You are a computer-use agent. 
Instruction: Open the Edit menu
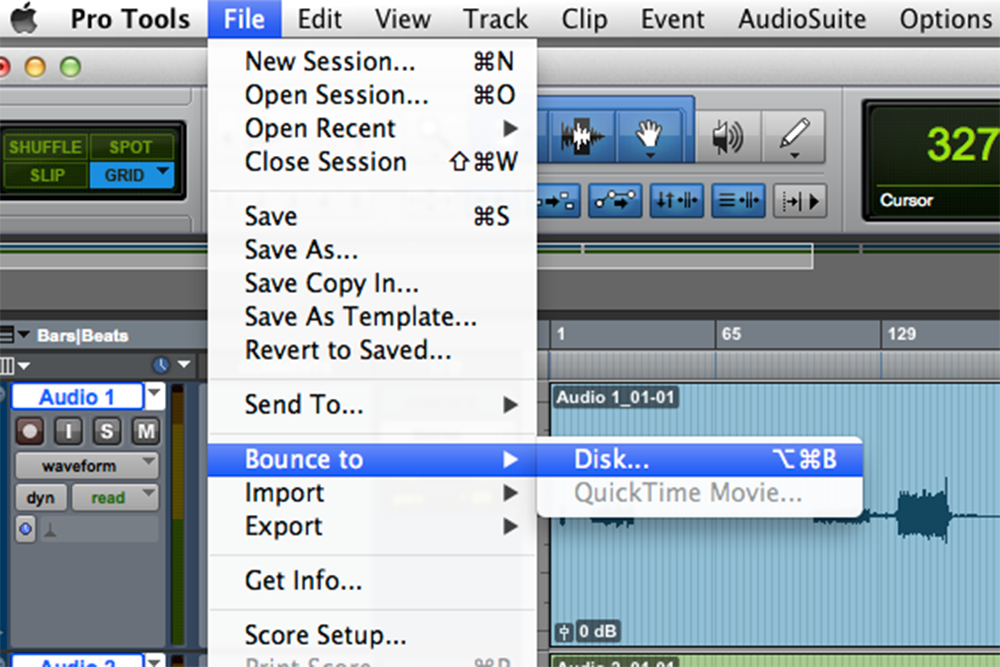pyautogui.click(x=320, y=18)
